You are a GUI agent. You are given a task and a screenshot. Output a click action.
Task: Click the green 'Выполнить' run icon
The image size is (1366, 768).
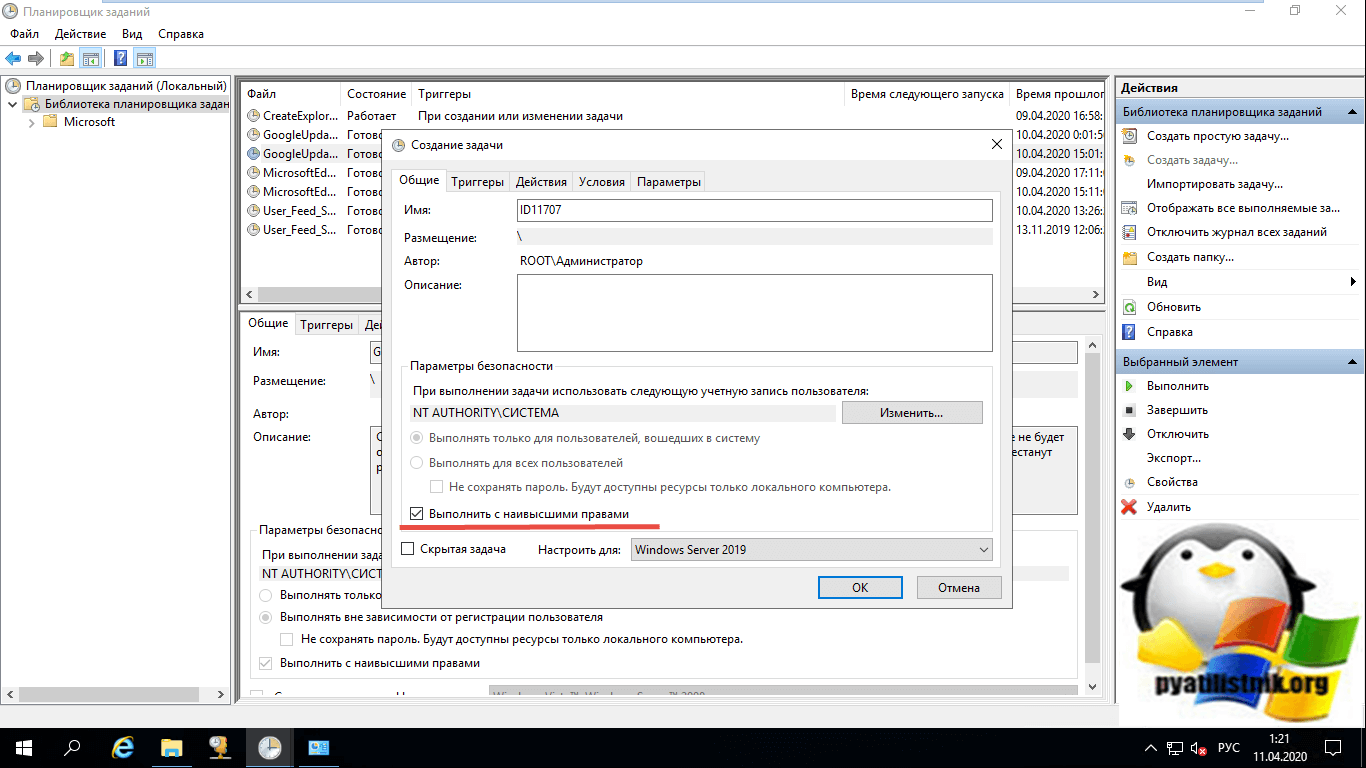pyautogui.click(x=1130, y=386)
